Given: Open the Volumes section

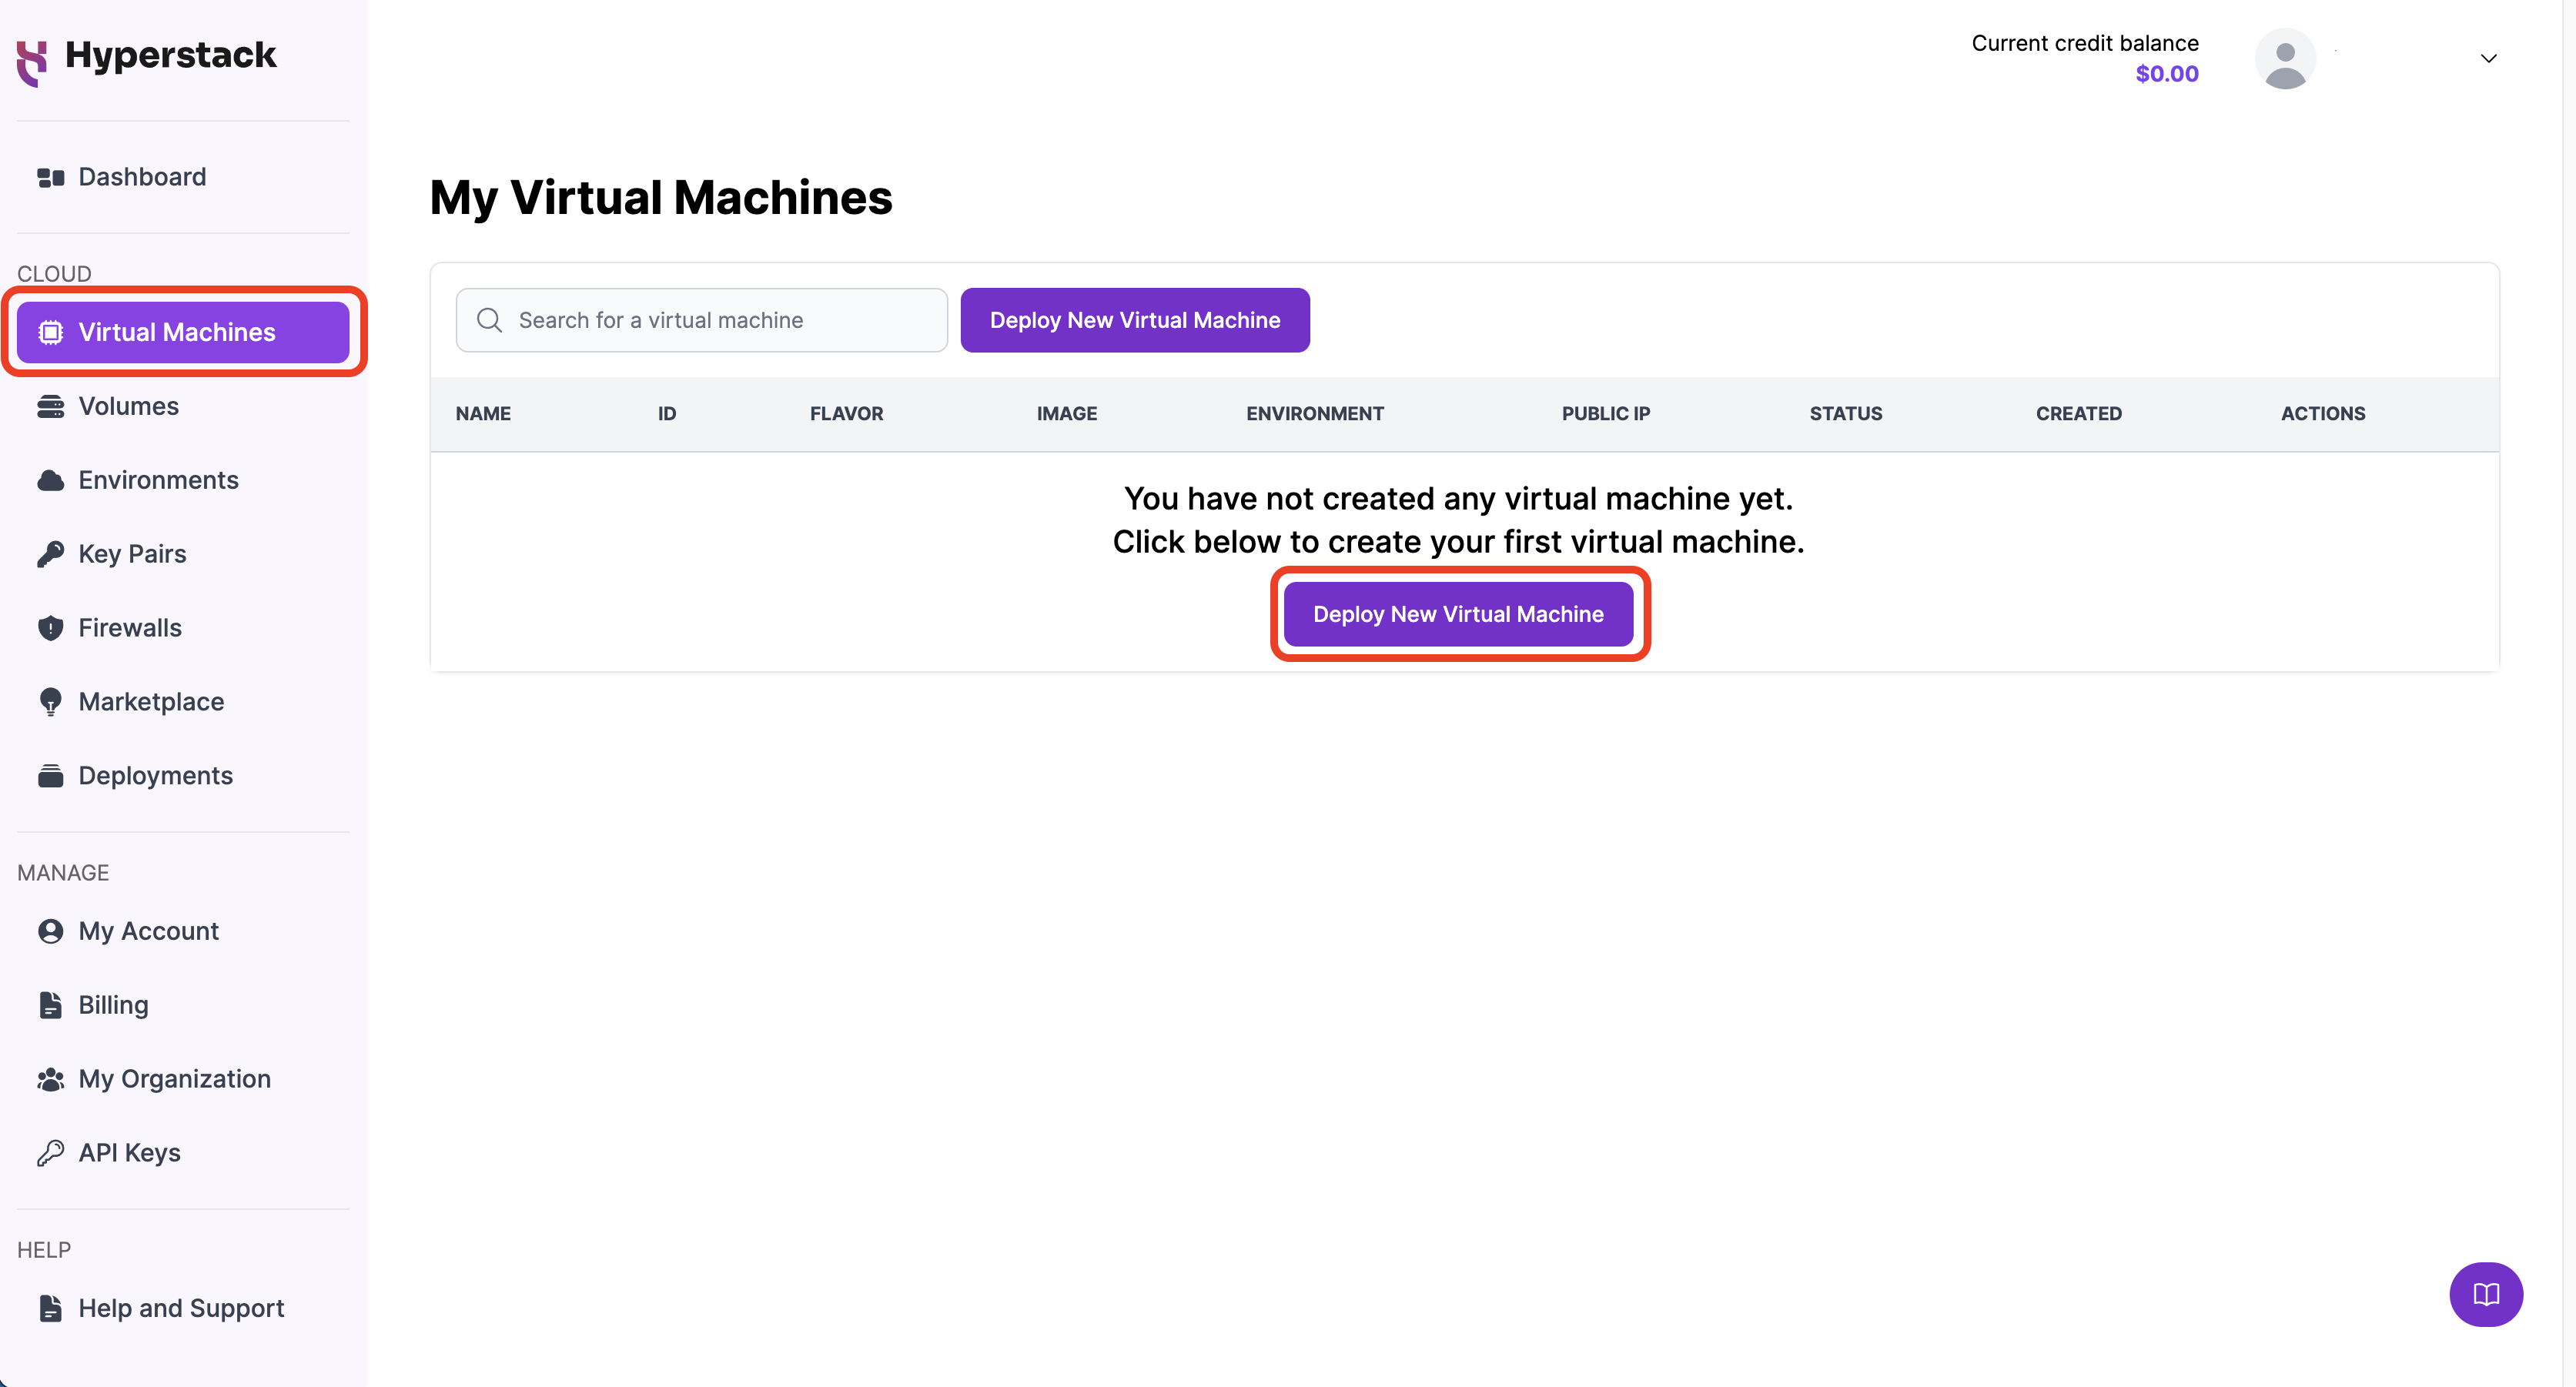Looking at the screenshot, I should tap(183, 406).
